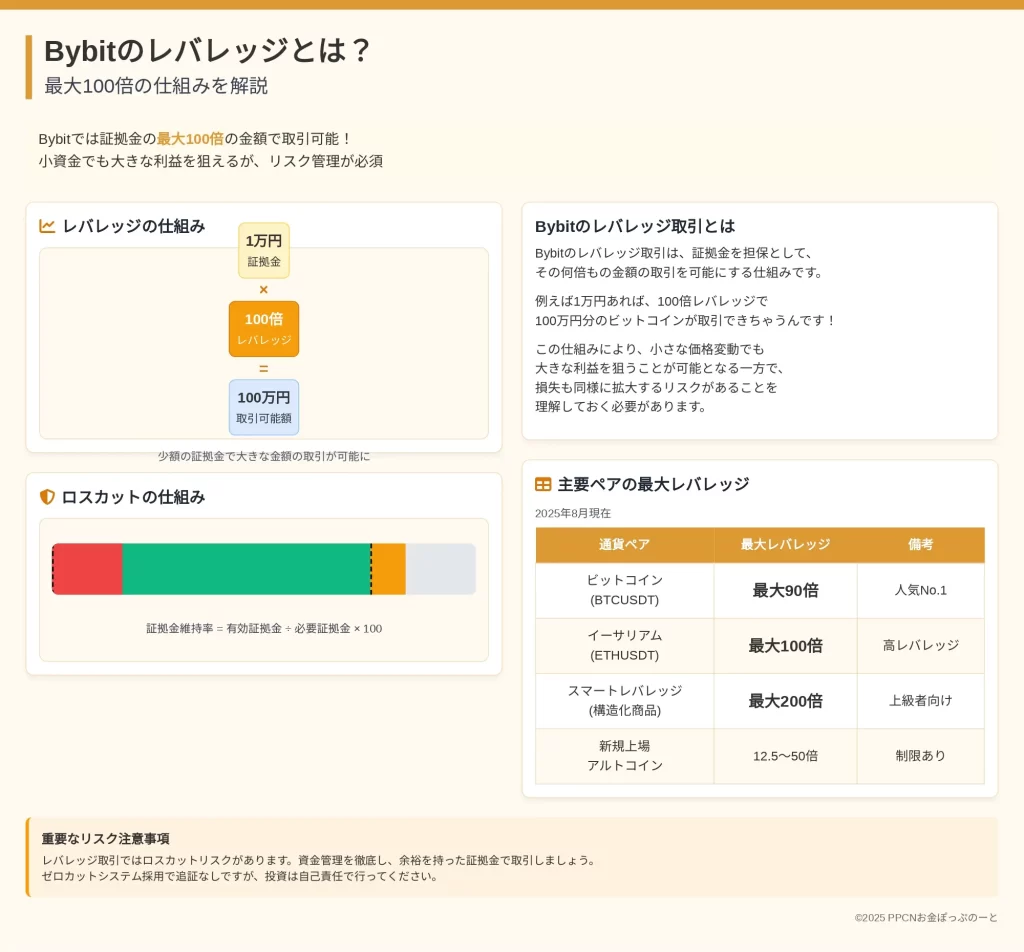Click the blue 100万円 取引可能額 box
1024x952 pixels.
click(264, 407)
